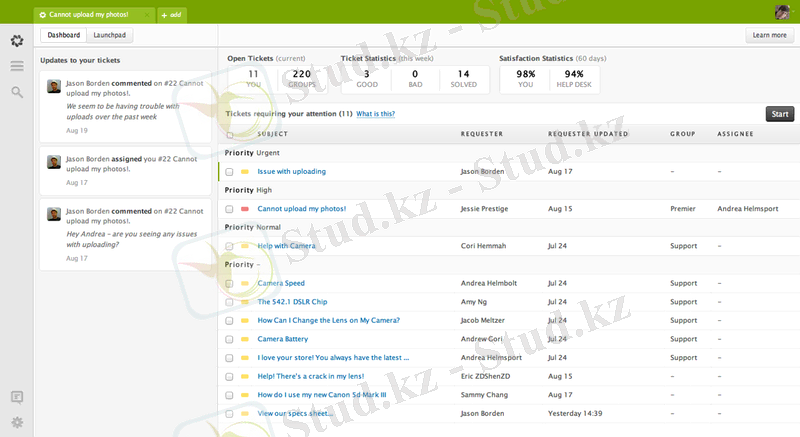Sort by the Requester Updated column header
This screenshot has width=800, height=437.
[588, 134]
